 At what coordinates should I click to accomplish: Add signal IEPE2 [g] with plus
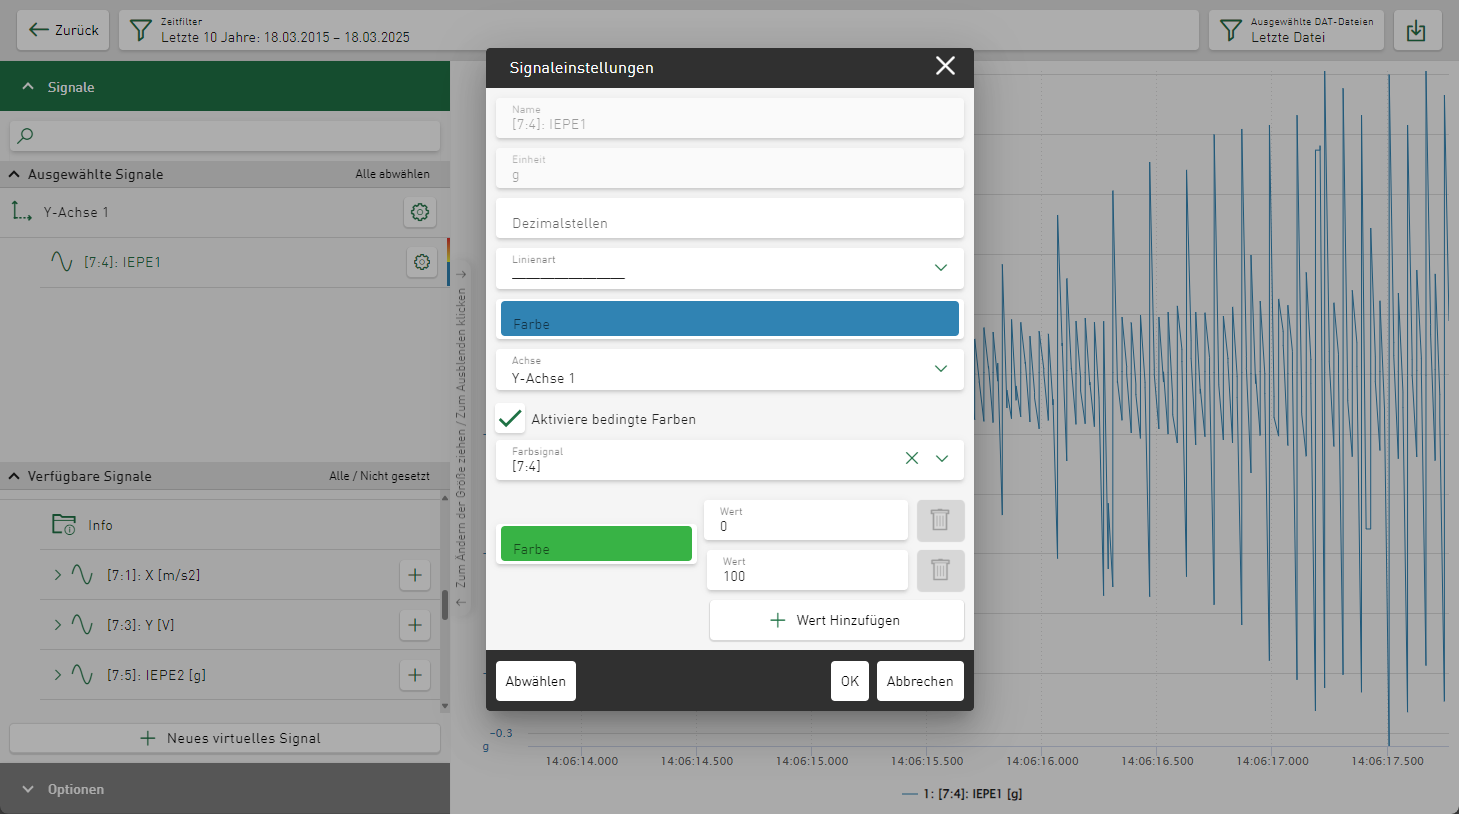(415, 675)
